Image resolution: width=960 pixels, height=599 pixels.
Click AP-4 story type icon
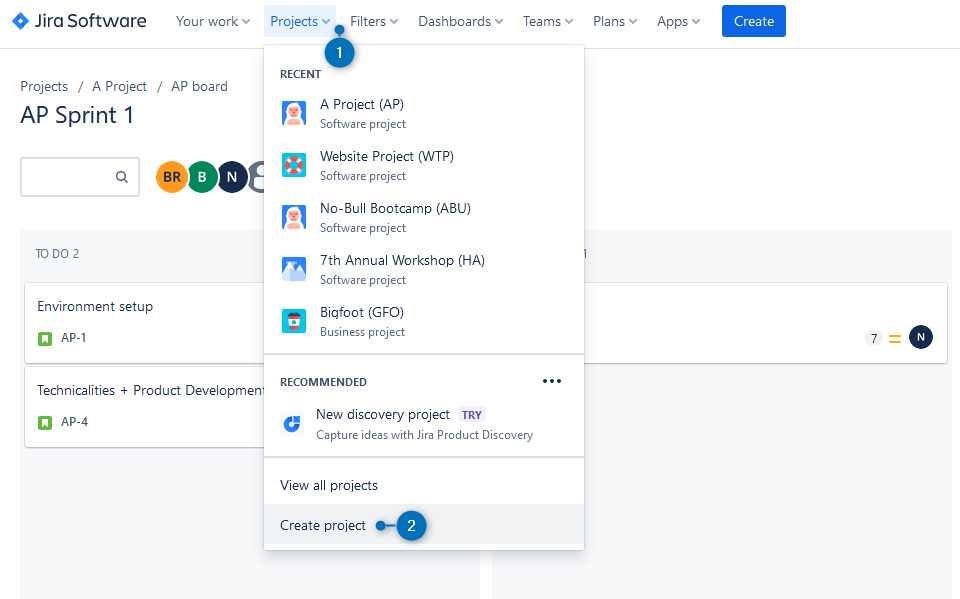point(45,423)
